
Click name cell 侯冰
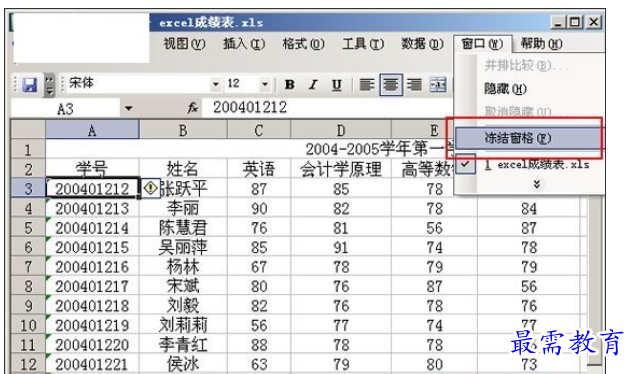183,364
